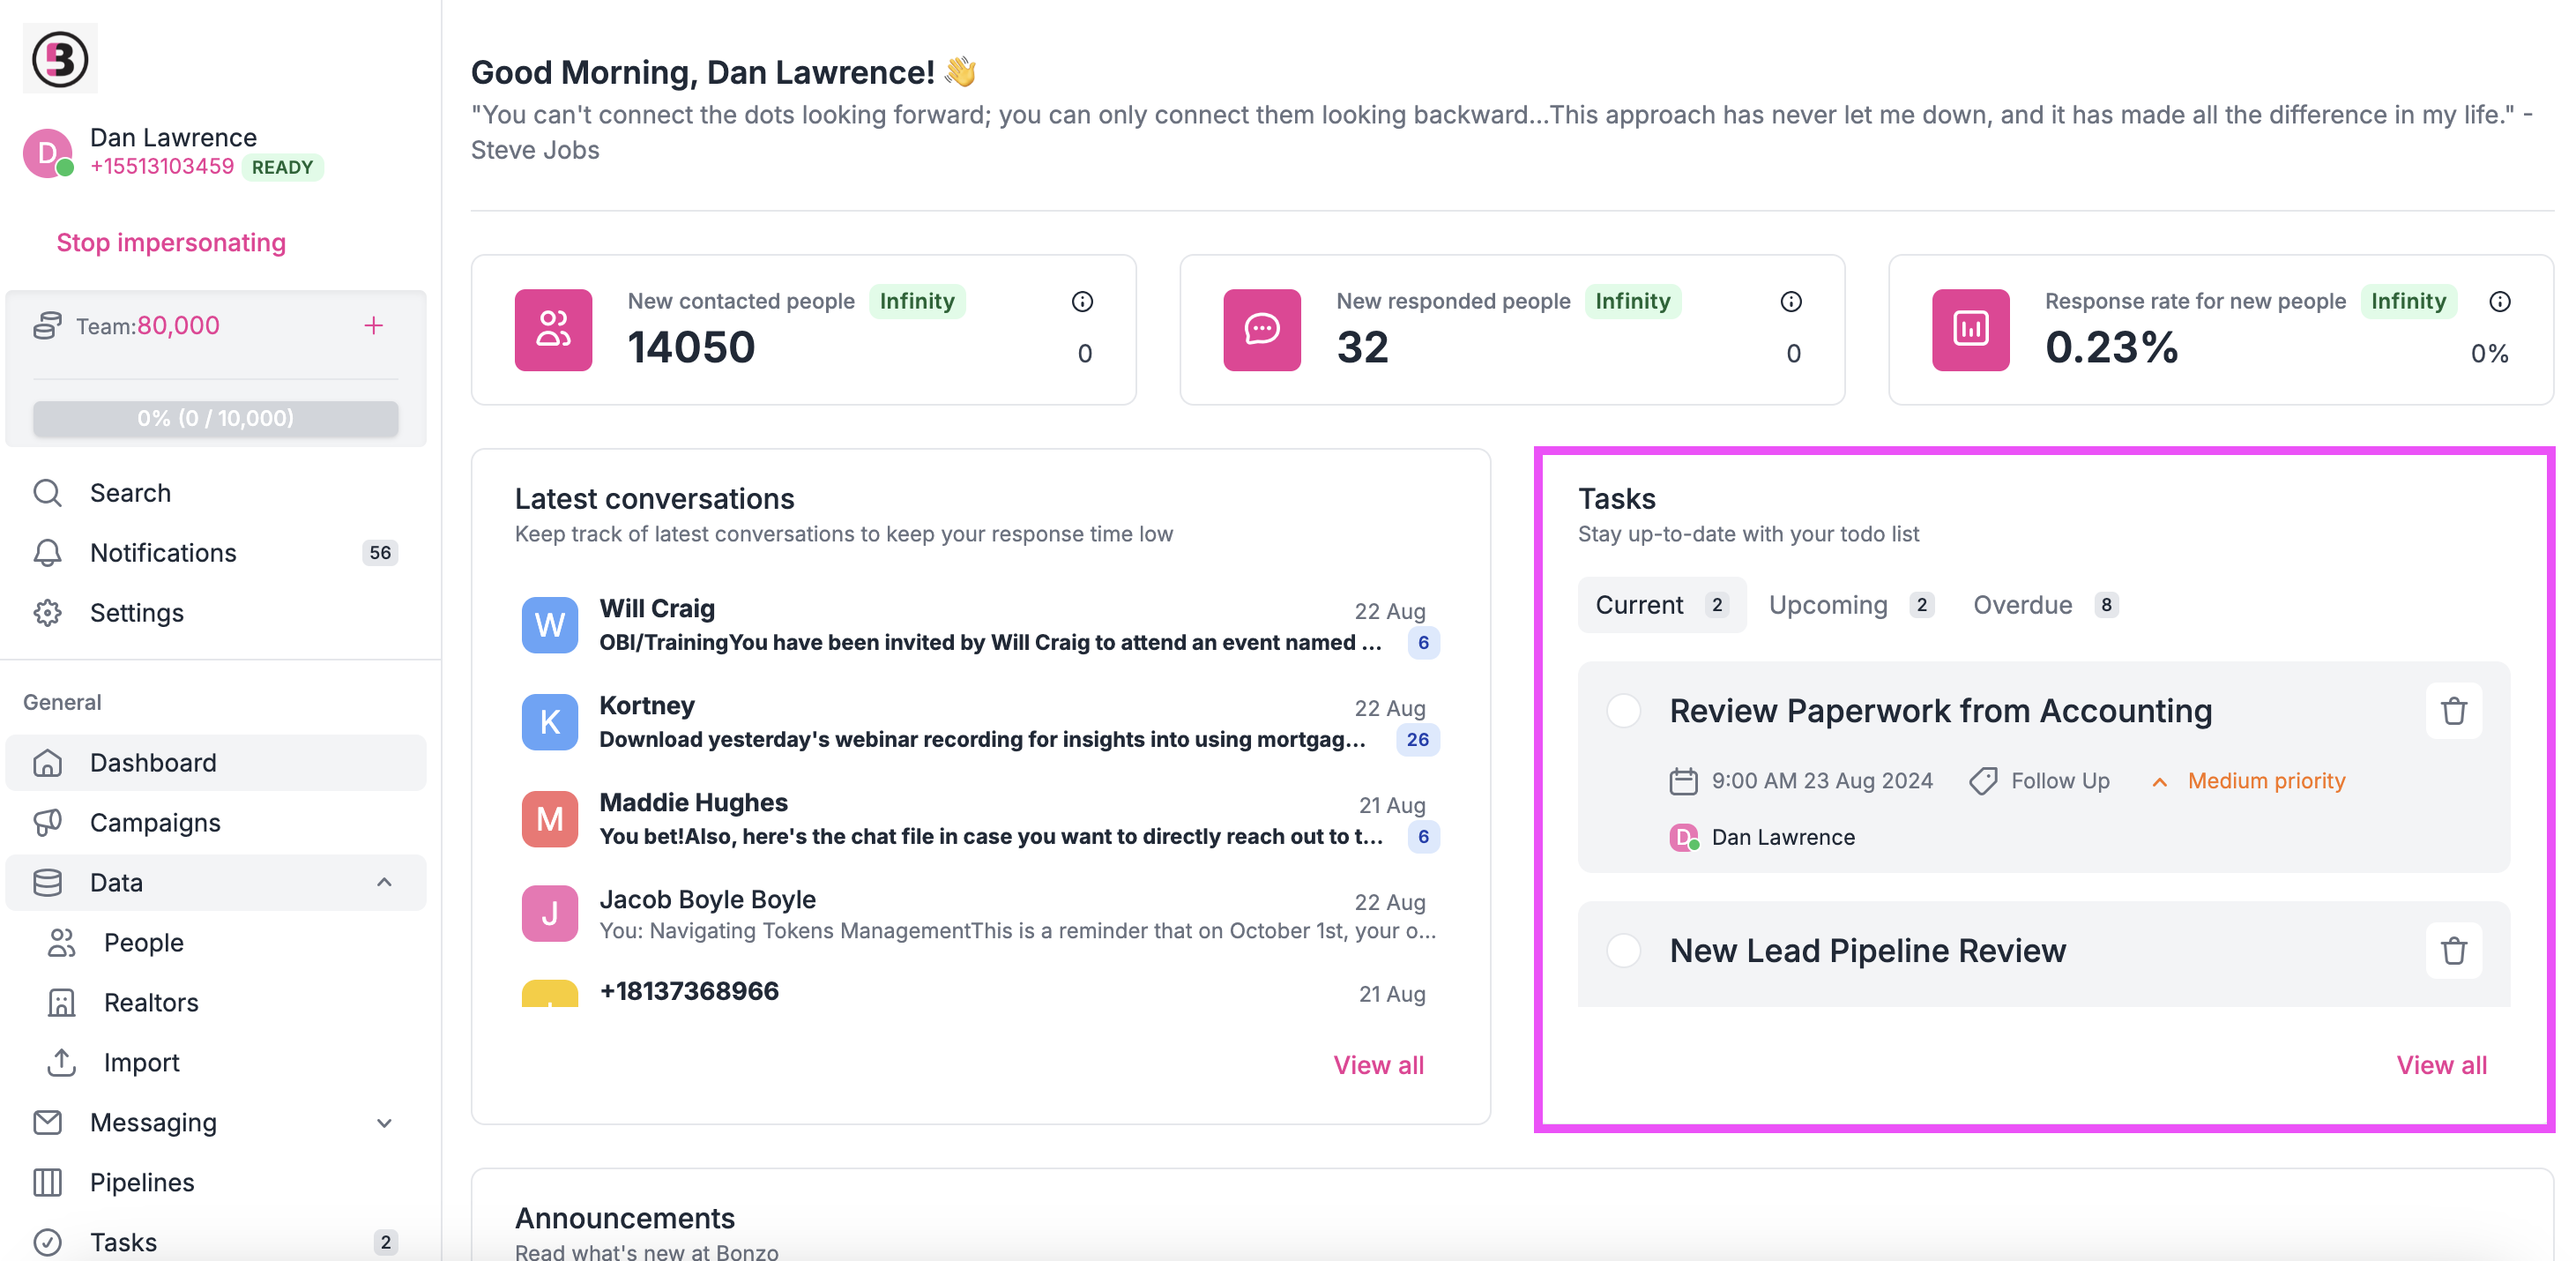
Task: Open Search from the sidebar
Action: click(x=130, y=492)
